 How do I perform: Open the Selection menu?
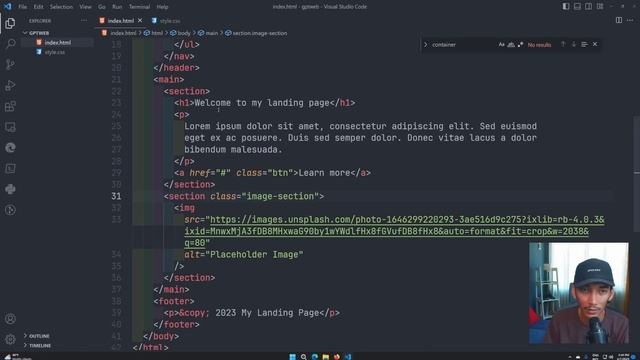[61, 7]
